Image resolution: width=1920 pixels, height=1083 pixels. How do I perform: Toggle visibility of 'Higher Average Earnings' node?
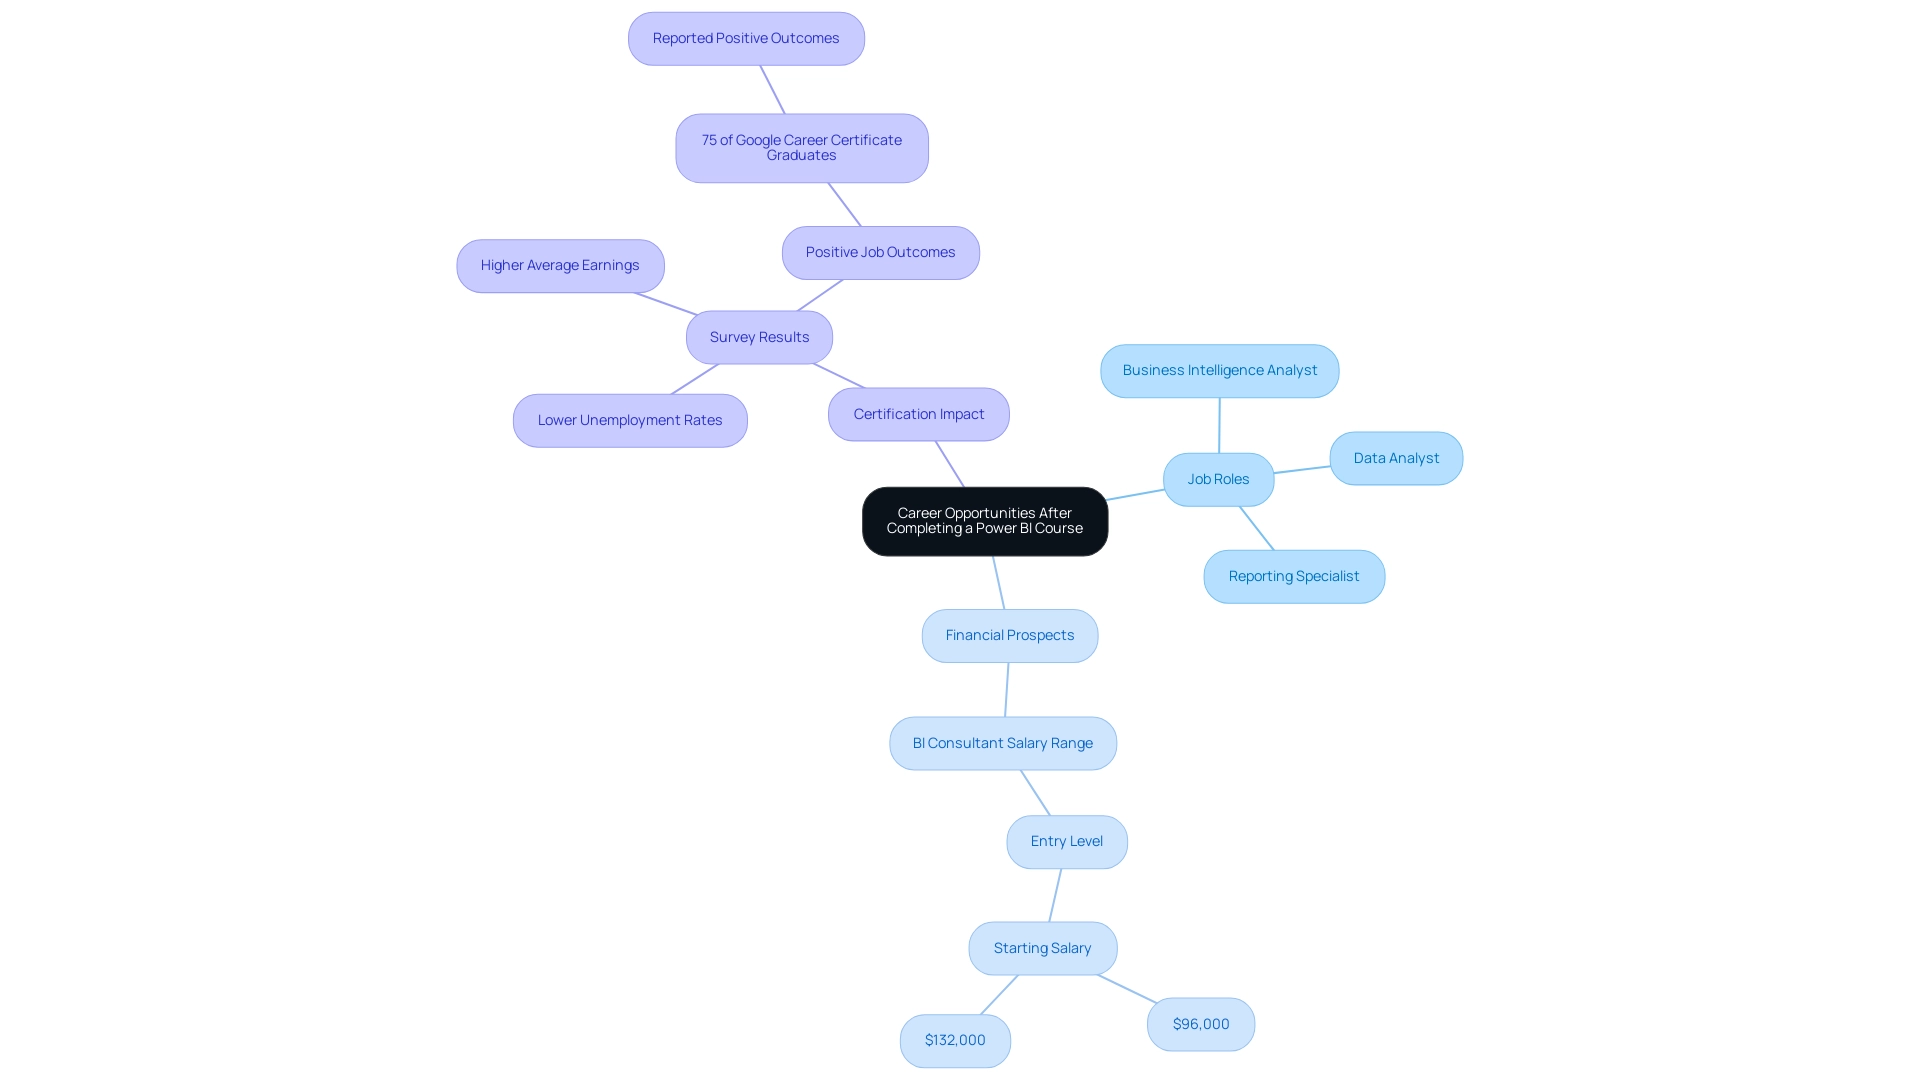point(560,265)
